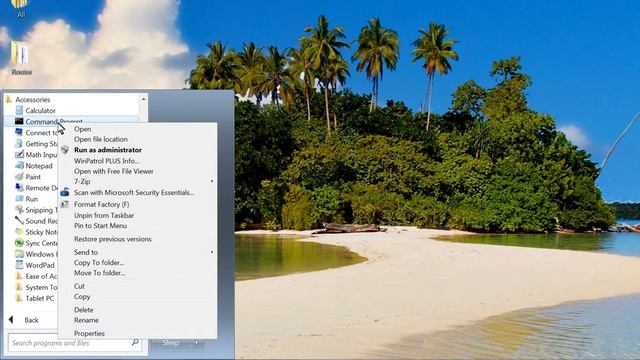
Task: Select Pin to Start Menu
Action: click(x=100, y=225)
